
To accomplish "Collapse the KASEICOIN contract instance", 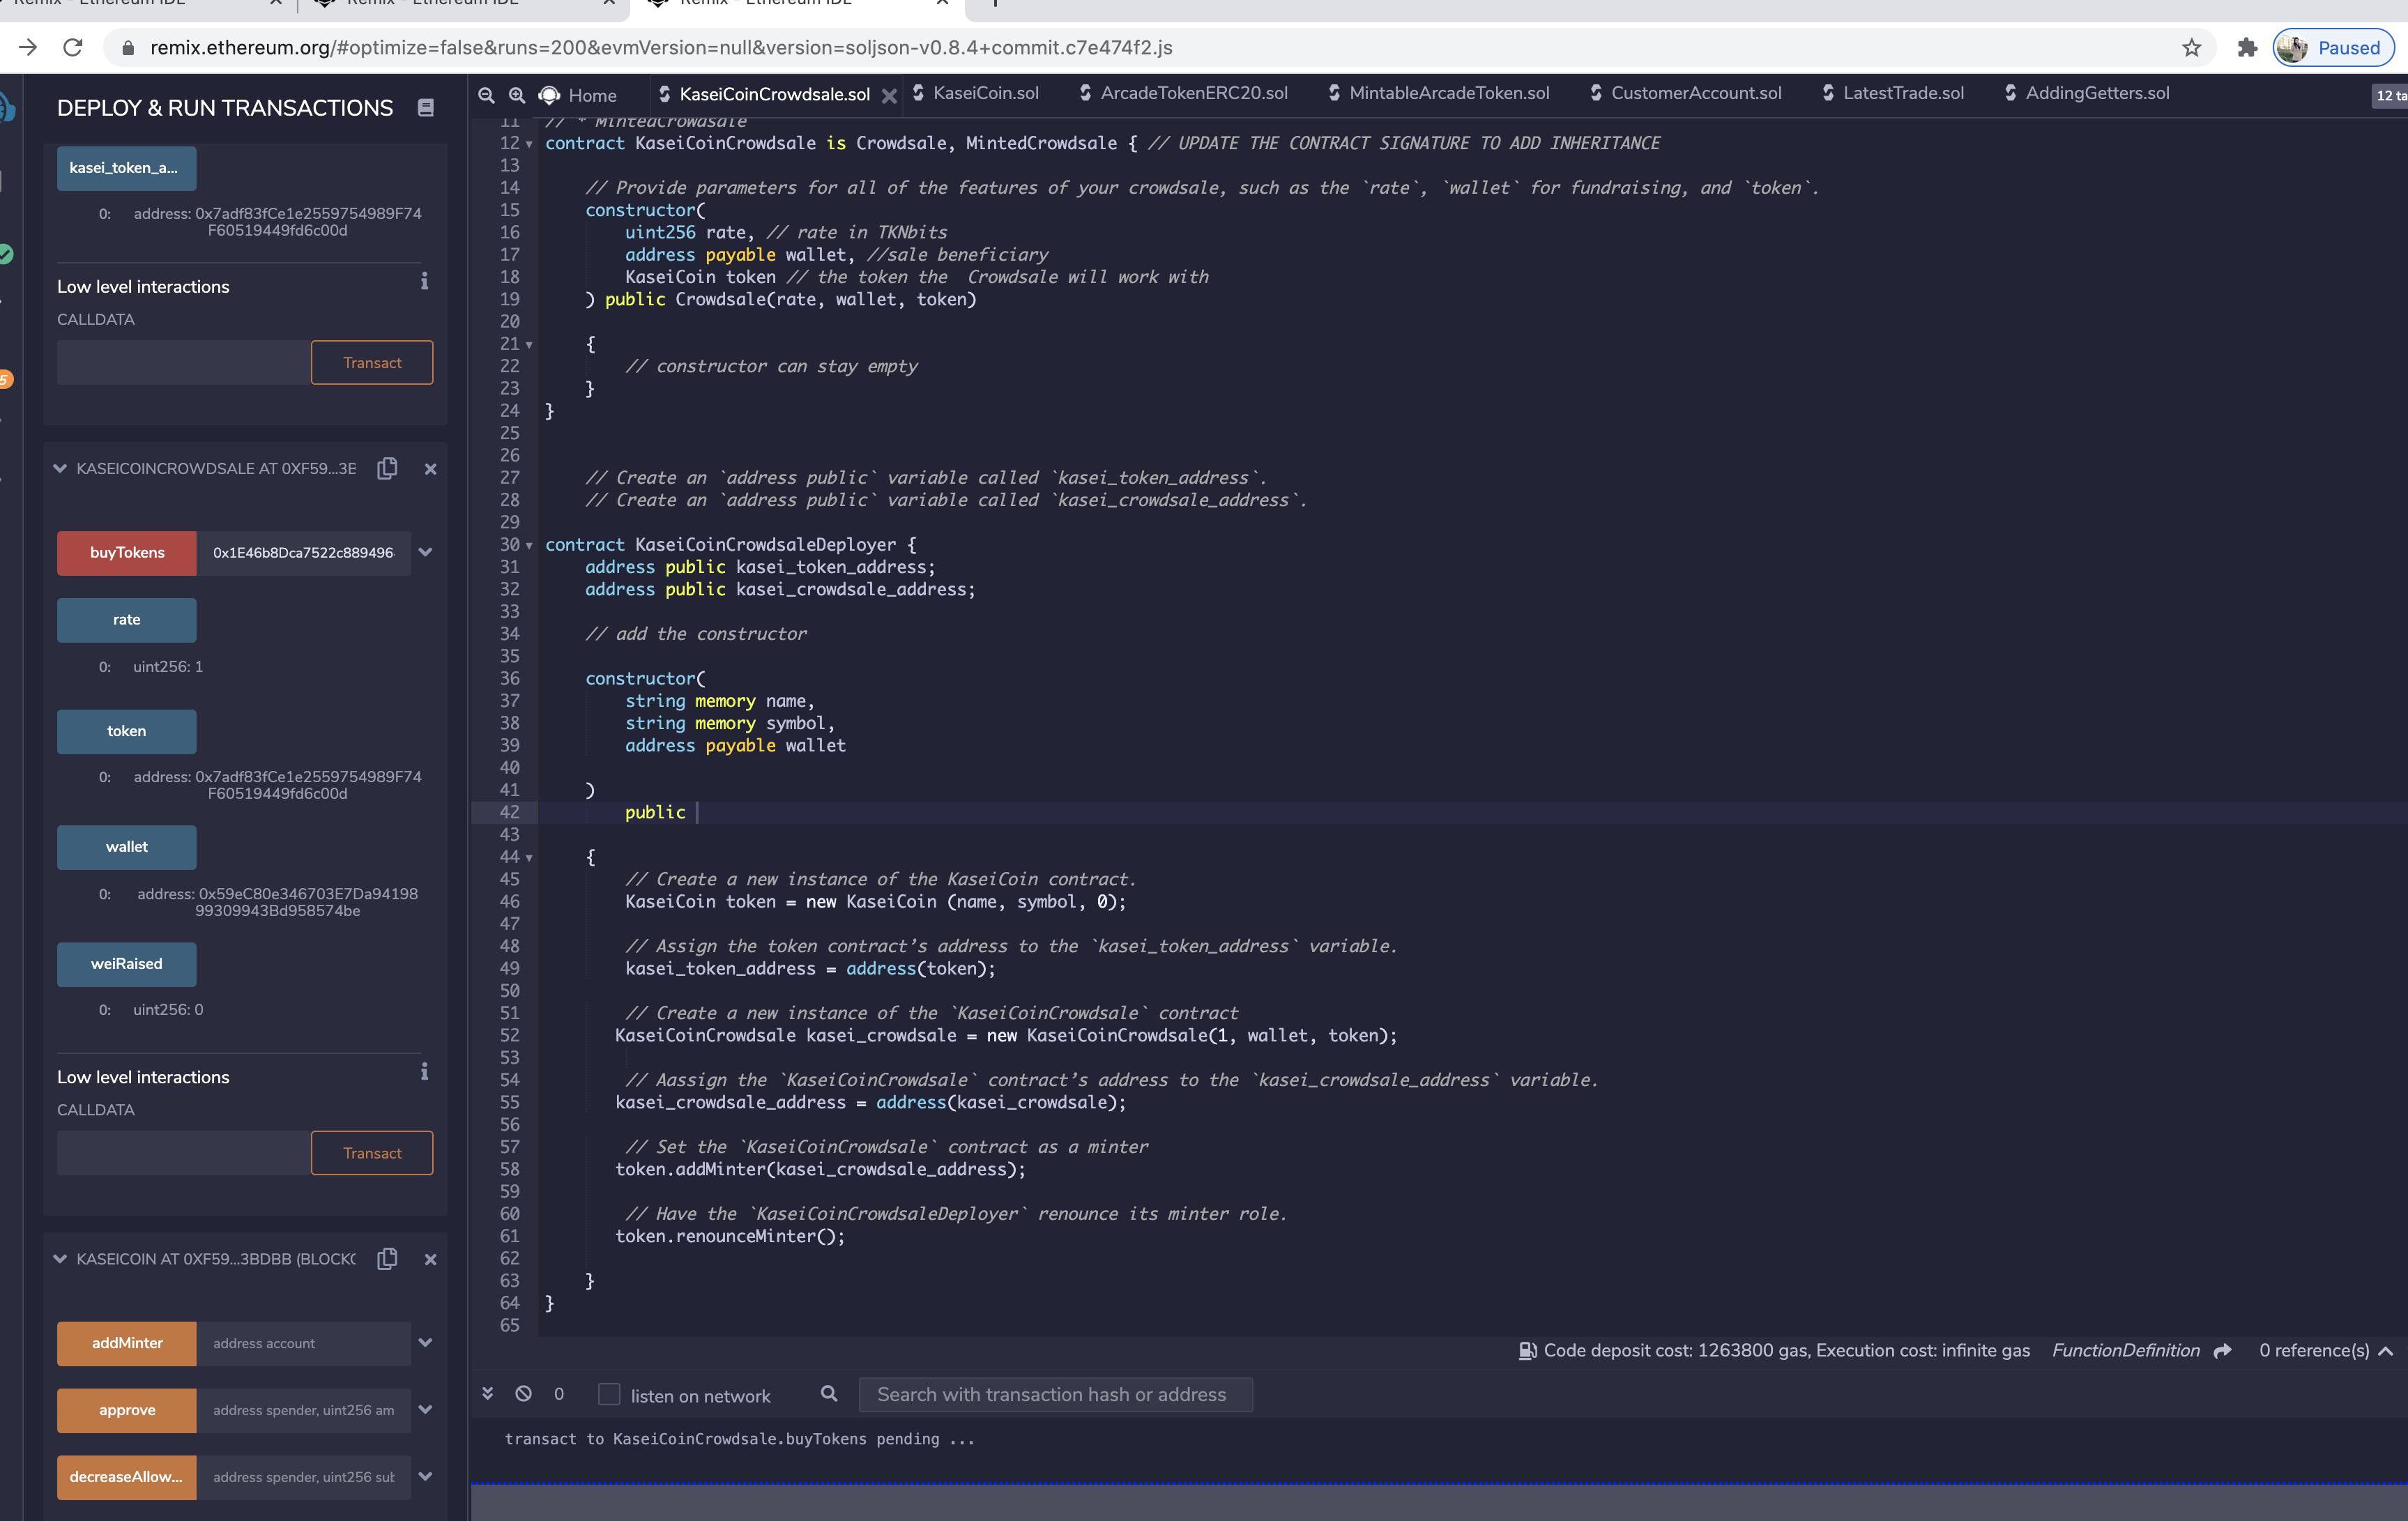I will (60, 1259).
